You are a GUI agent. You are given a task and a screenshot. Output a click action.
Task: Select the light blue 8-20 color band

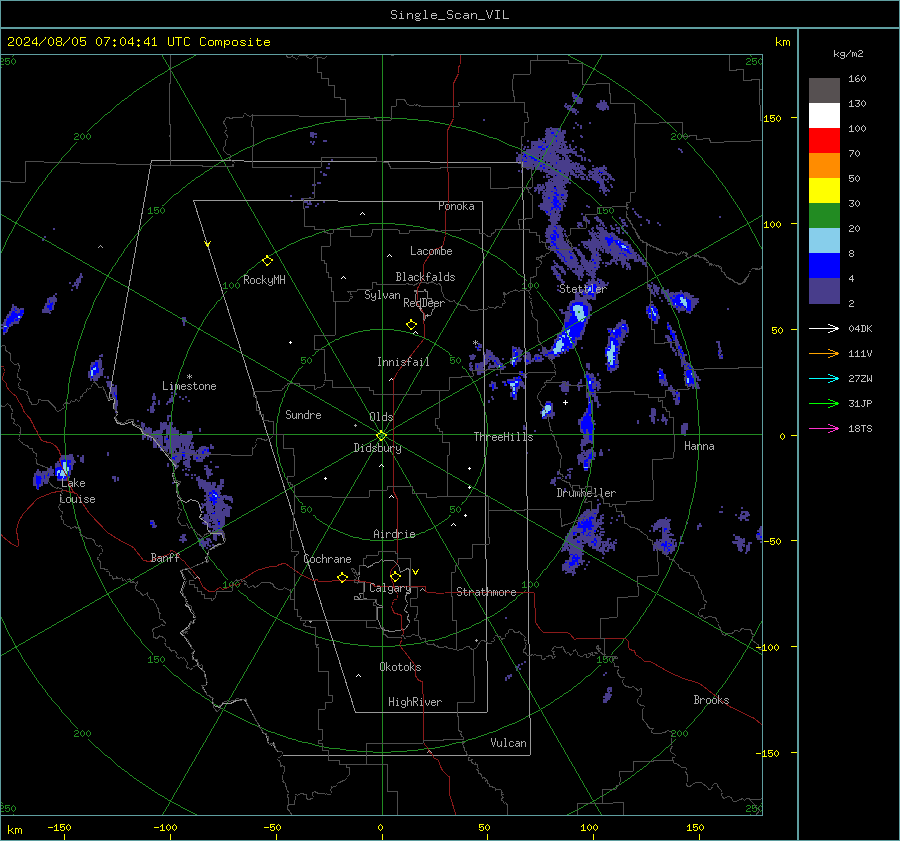(824, 241)
